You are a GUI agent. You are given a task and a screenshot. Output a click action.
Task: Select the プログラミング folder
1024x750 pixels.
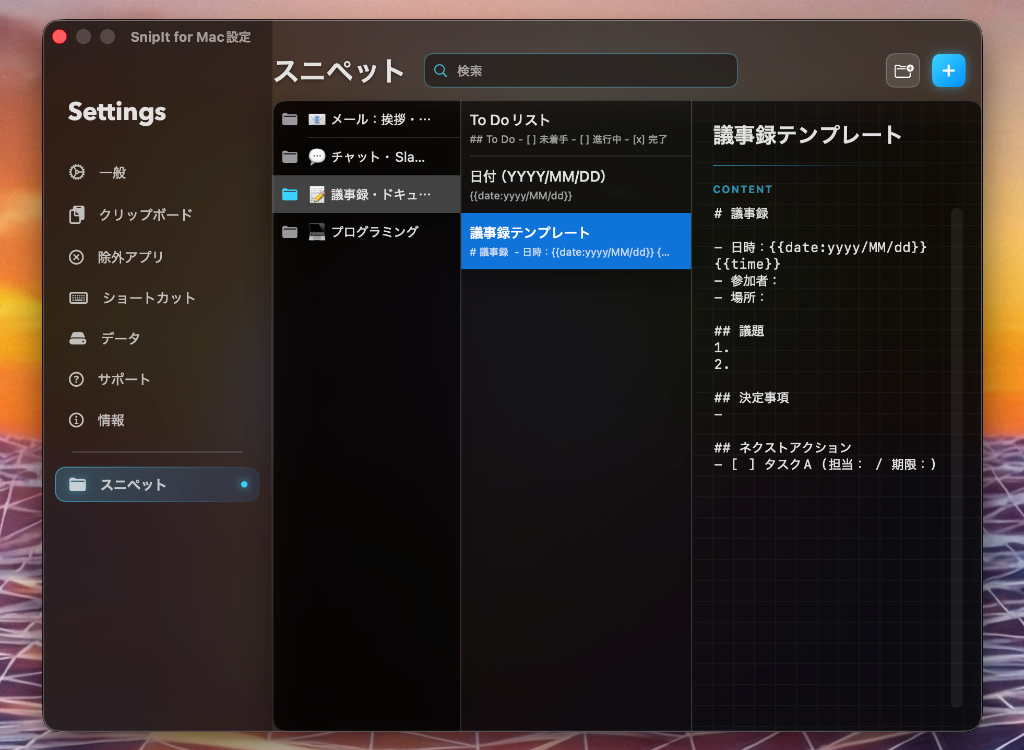(x=365, y=231)
